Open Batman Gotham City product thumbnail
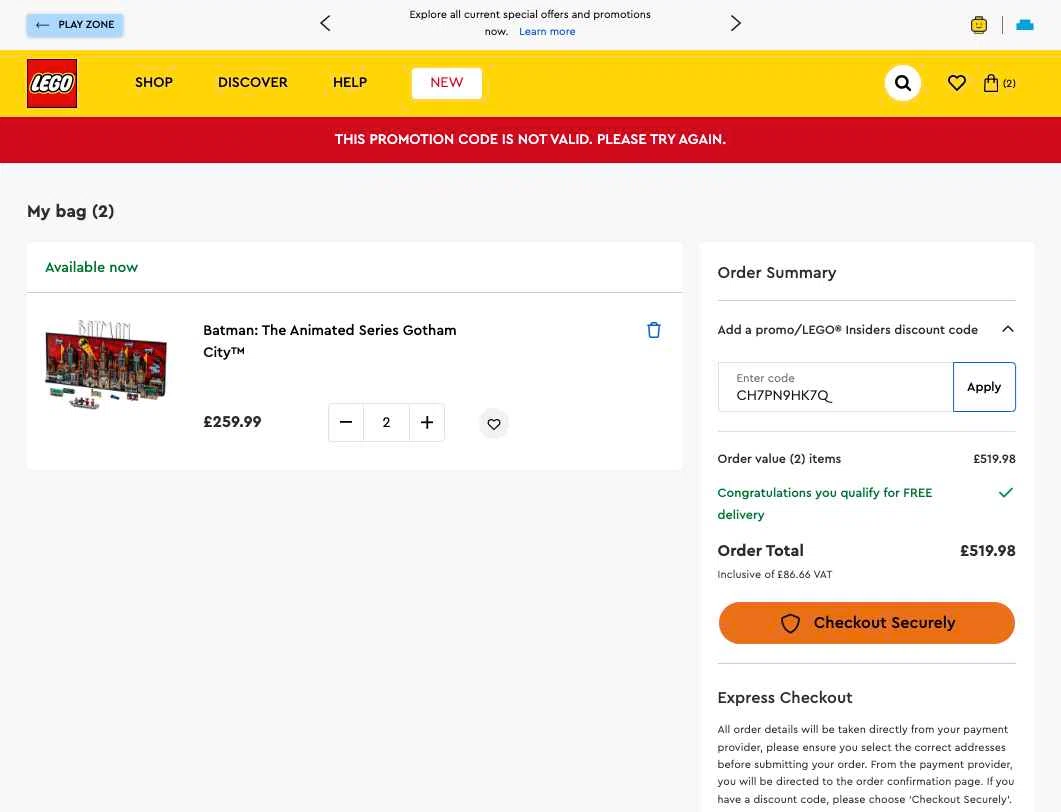This screenshot has width=1061, height=812. point(106,364)
